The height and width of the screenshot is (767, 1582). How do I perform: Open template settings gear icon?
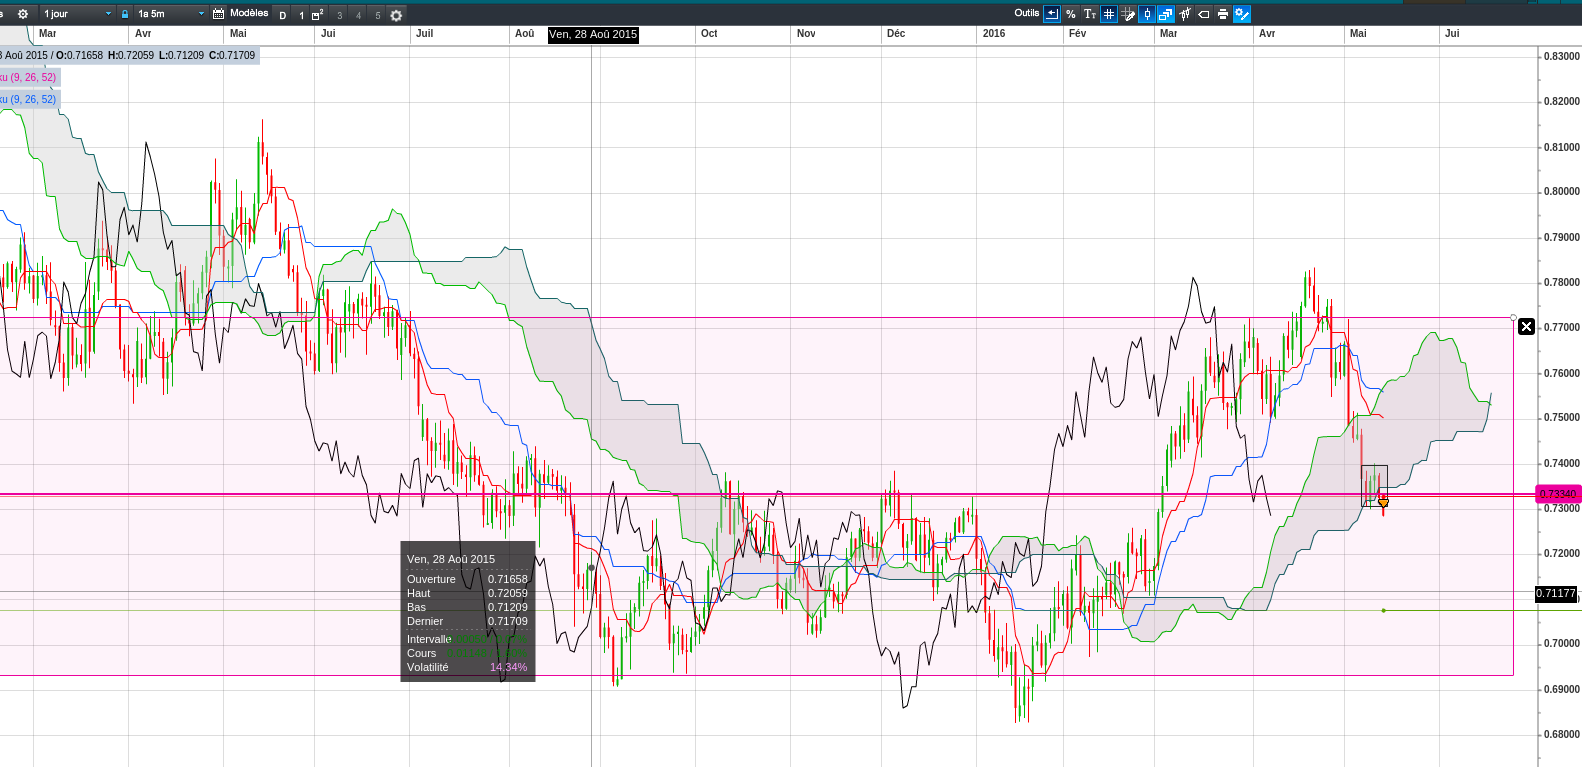(x=396, y=15)
